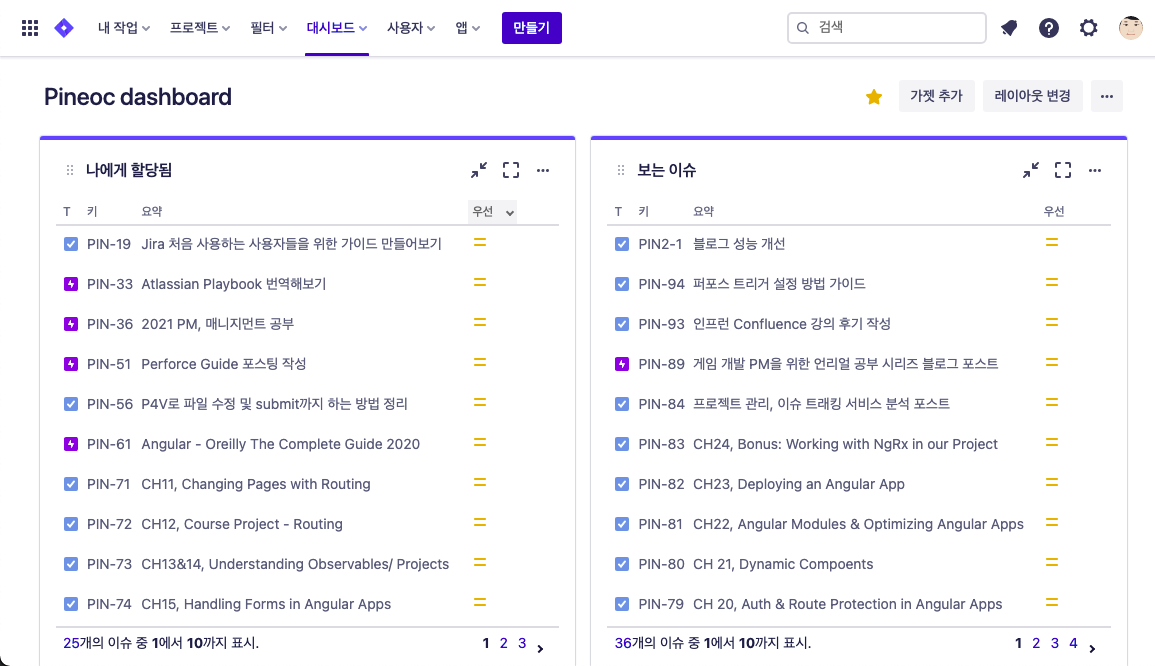
Task: Open page 3 of 나에게 할당됨
Action: (x=522, y=643)
